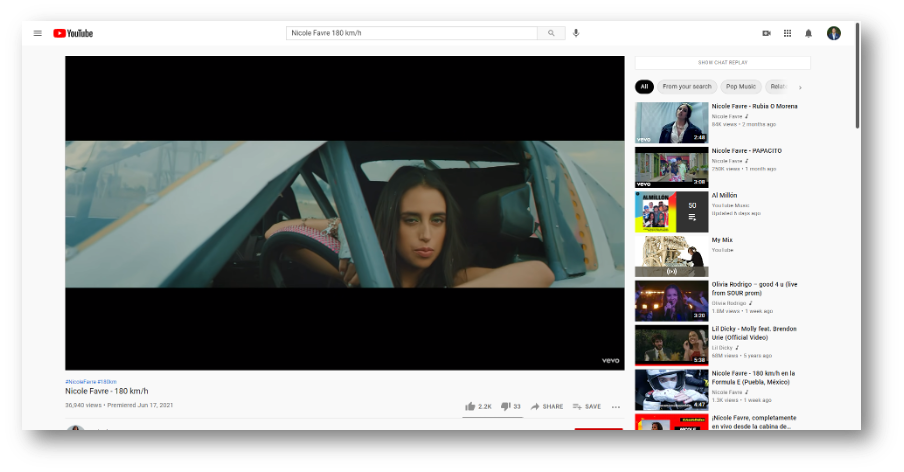The width and height of the screenshot is (904, 472).
Task: Click the Lil Dicky Molly video title
Action: (x=754, y=333)
